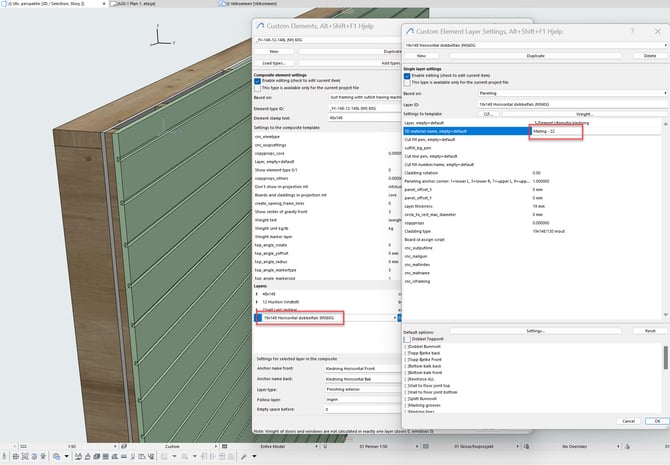Click the Archicad logo in Custom Elements title

[x=262, y=22]
